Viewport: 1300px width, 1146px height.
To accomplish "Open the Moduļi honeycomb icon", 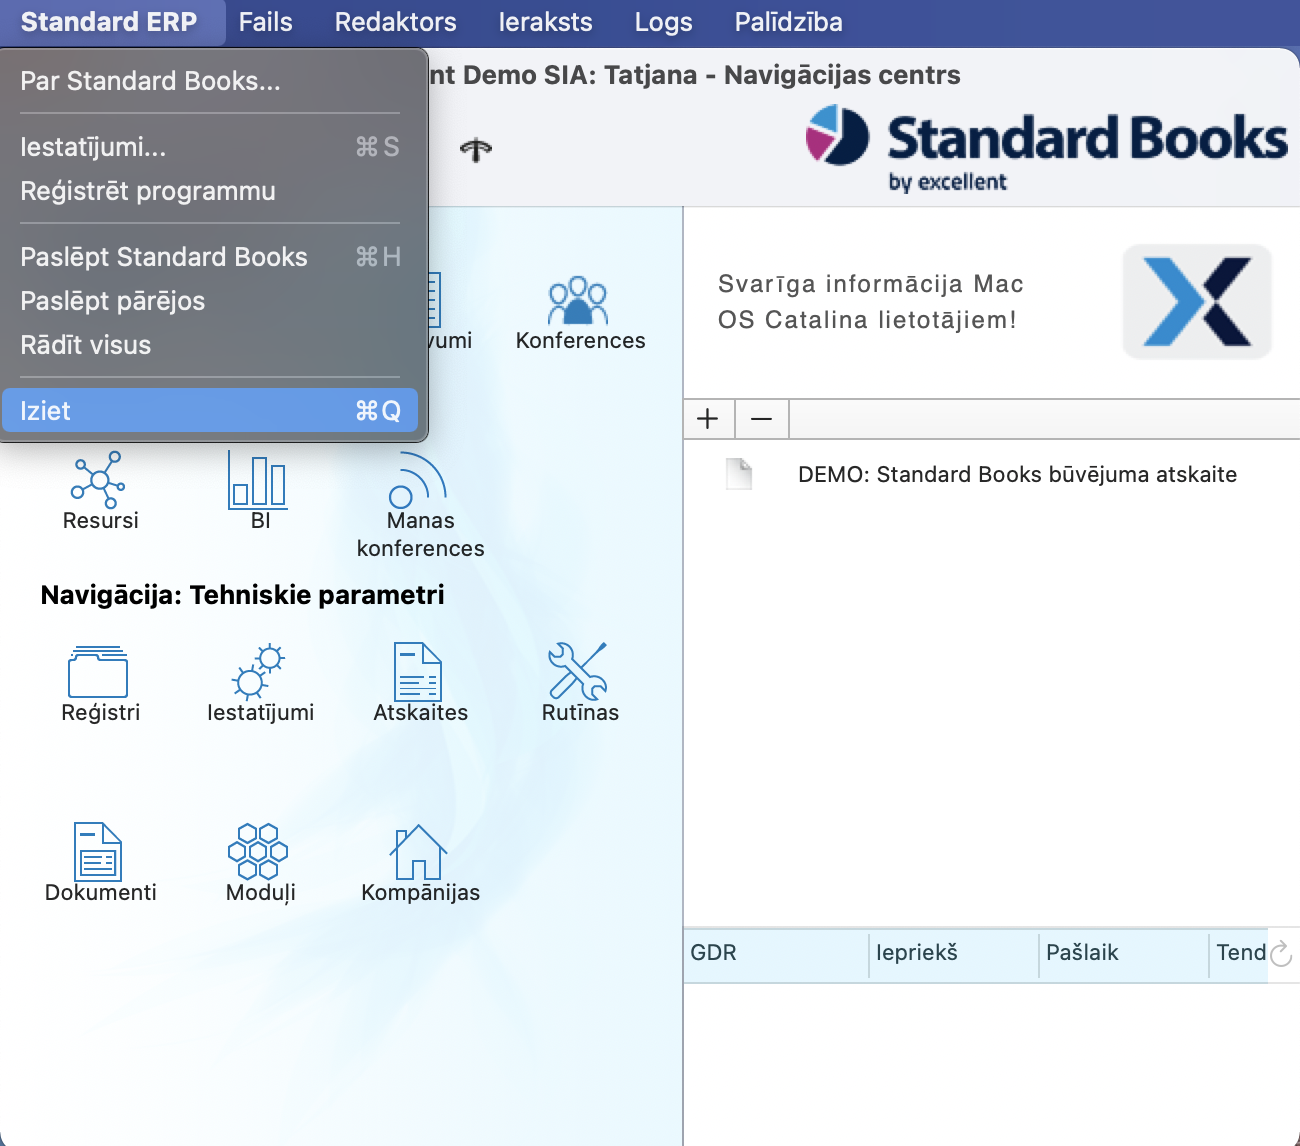I will tap(259, 852).
